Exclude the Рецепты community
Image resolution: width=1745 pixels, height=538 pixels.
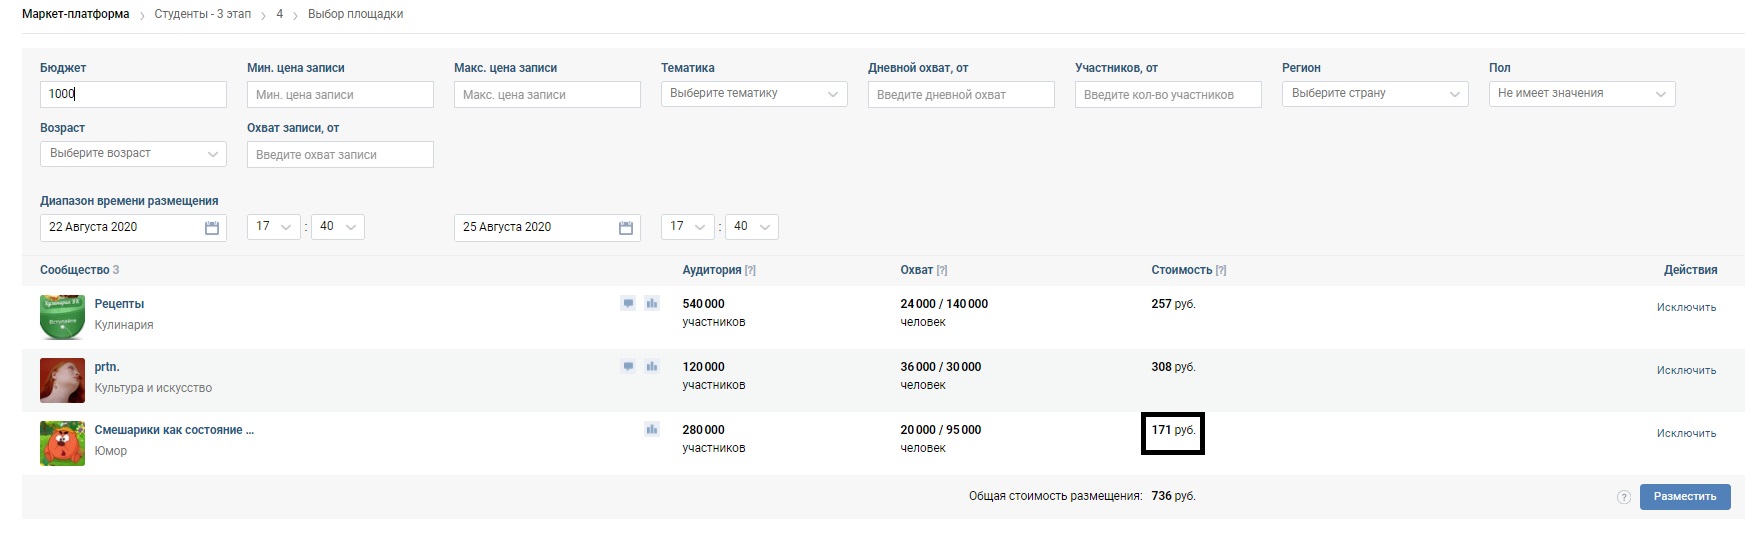(x=1686, y=307)
